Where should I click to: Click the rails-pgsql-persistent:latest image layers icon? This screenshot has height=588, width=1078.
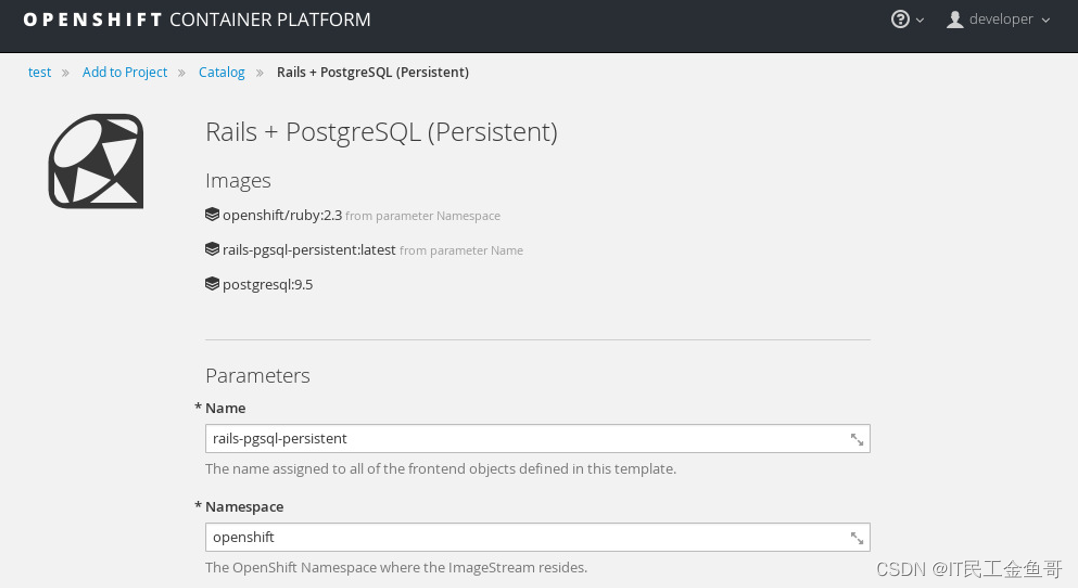(x=212, y=249)
